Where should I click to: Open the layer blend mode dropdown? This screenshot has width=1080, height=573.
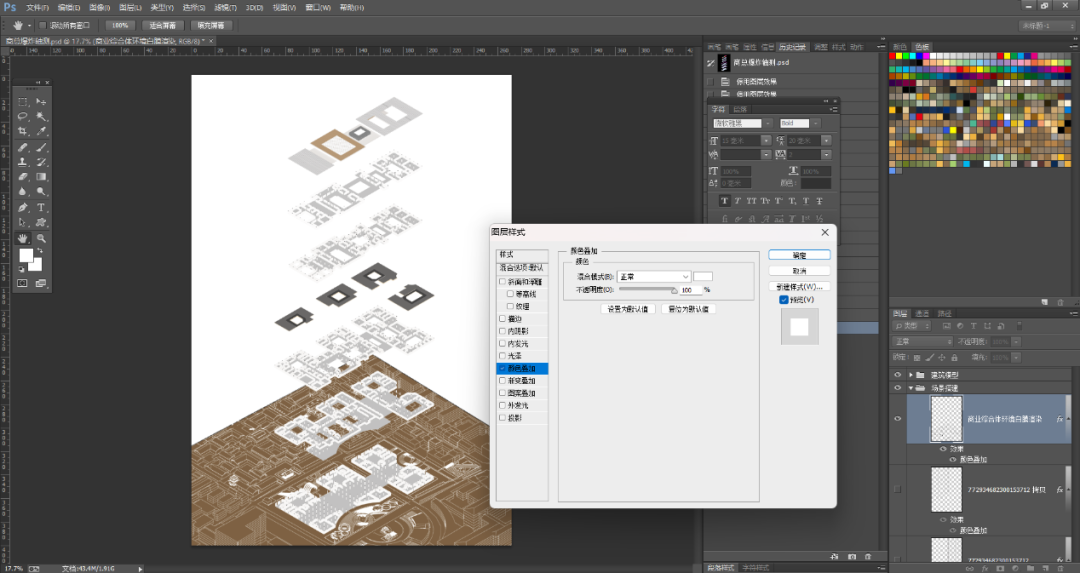[922, 342]
